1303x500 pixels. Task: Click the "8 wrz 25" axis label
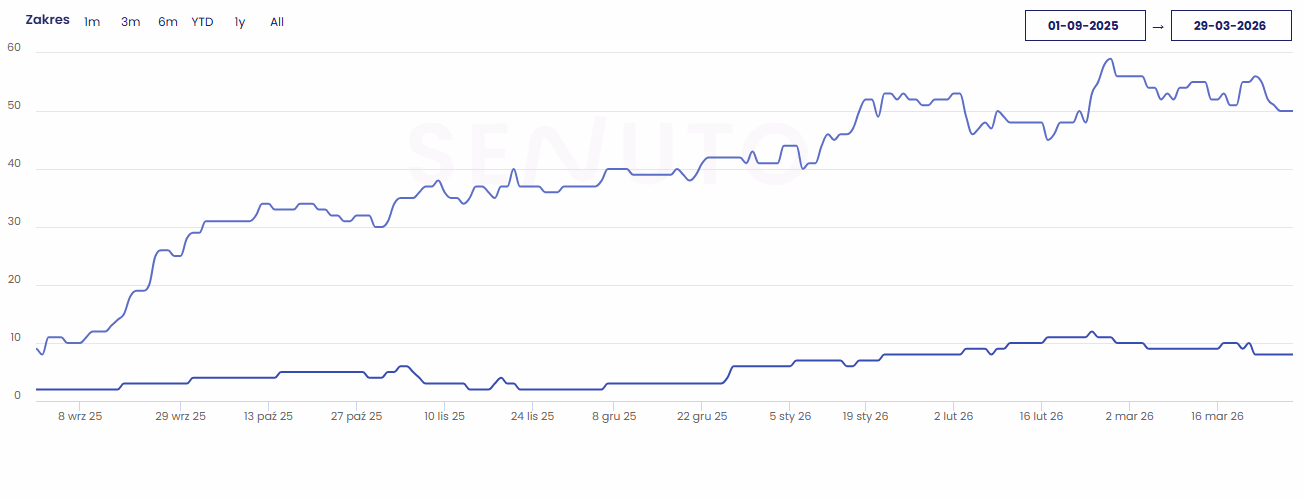click(80, 416)
